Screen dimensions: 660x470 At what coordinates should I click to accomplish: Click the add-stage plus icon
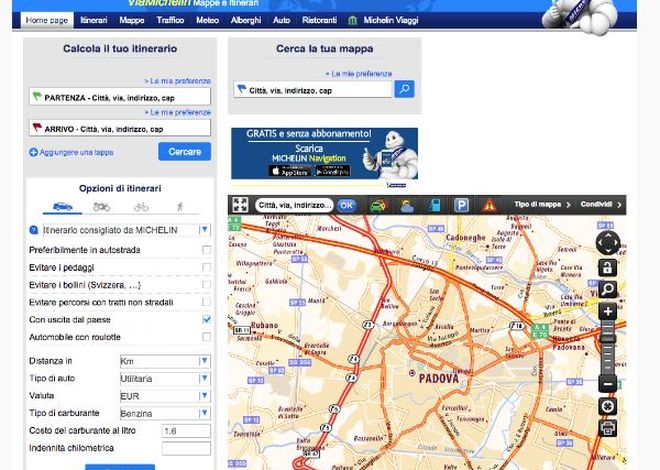34,152
